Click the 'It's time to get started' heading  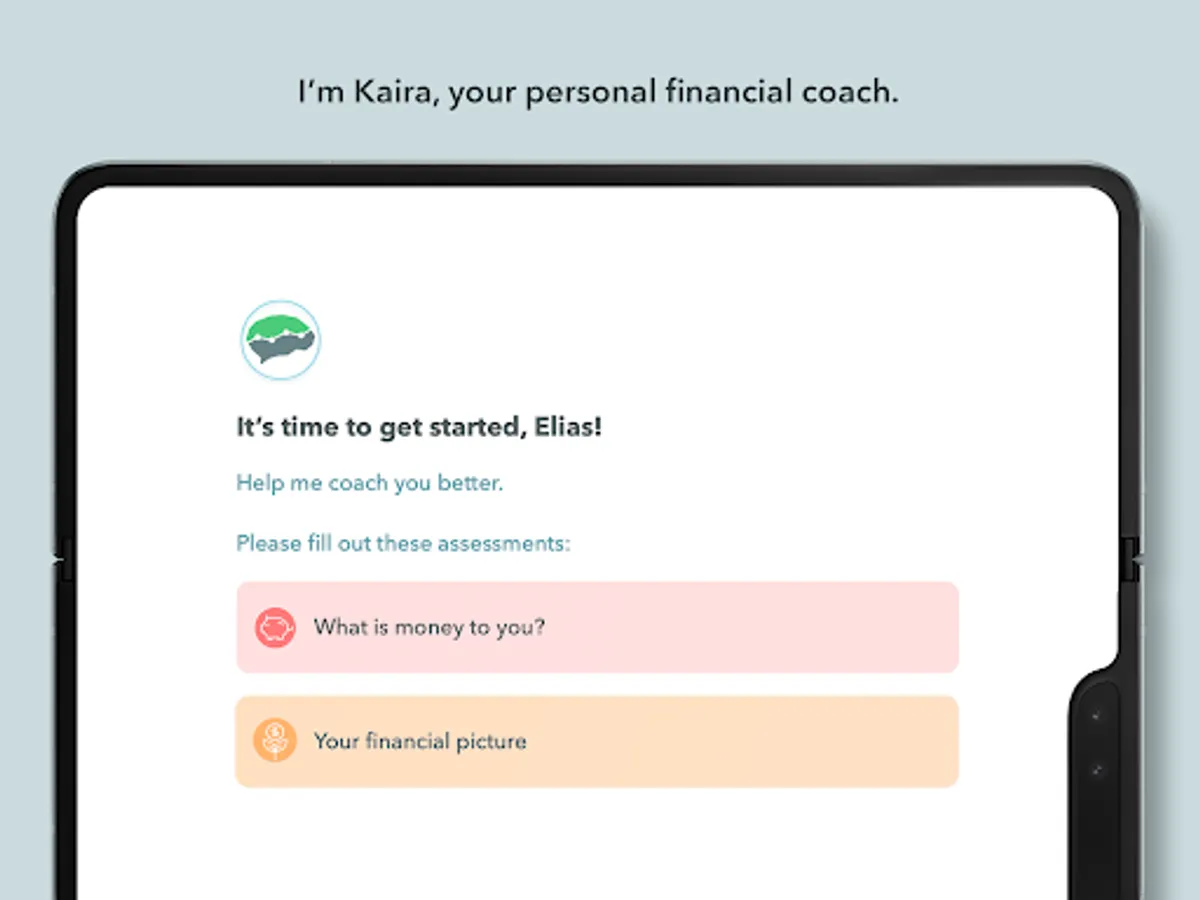click(380, 428)
